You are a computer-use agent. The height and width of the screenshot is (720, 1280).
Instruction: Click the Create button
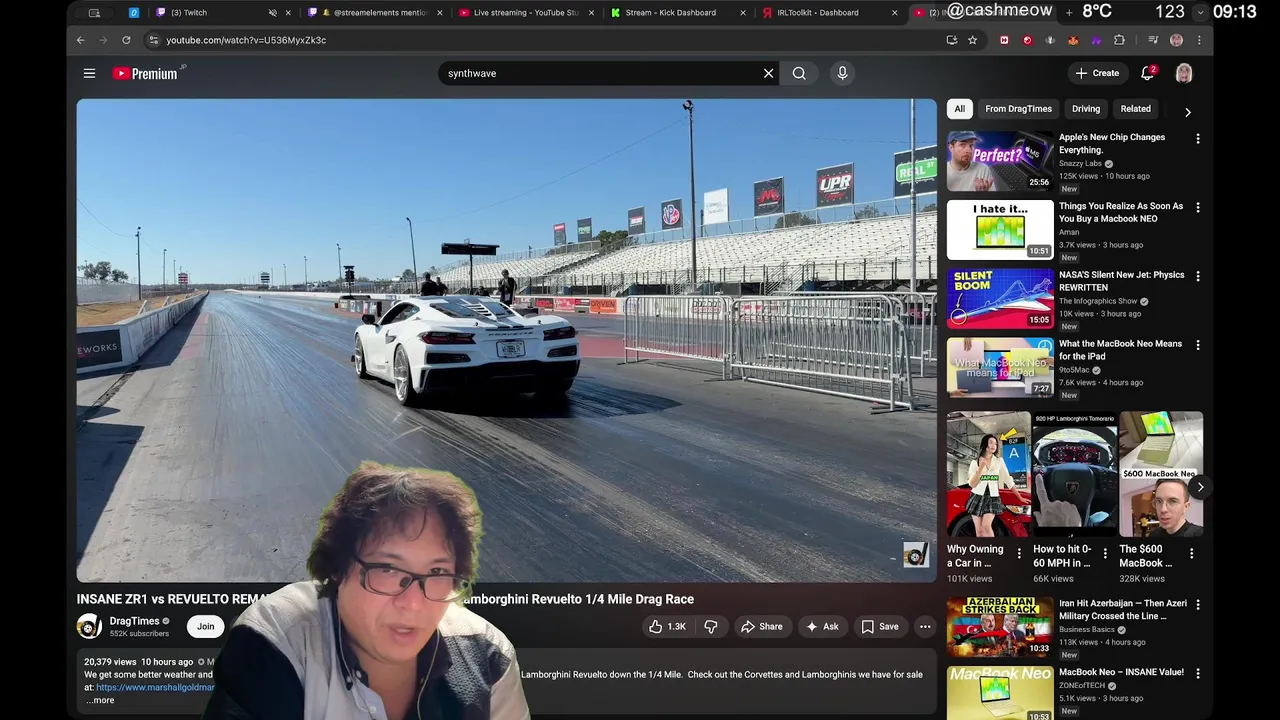point(1097,73)
